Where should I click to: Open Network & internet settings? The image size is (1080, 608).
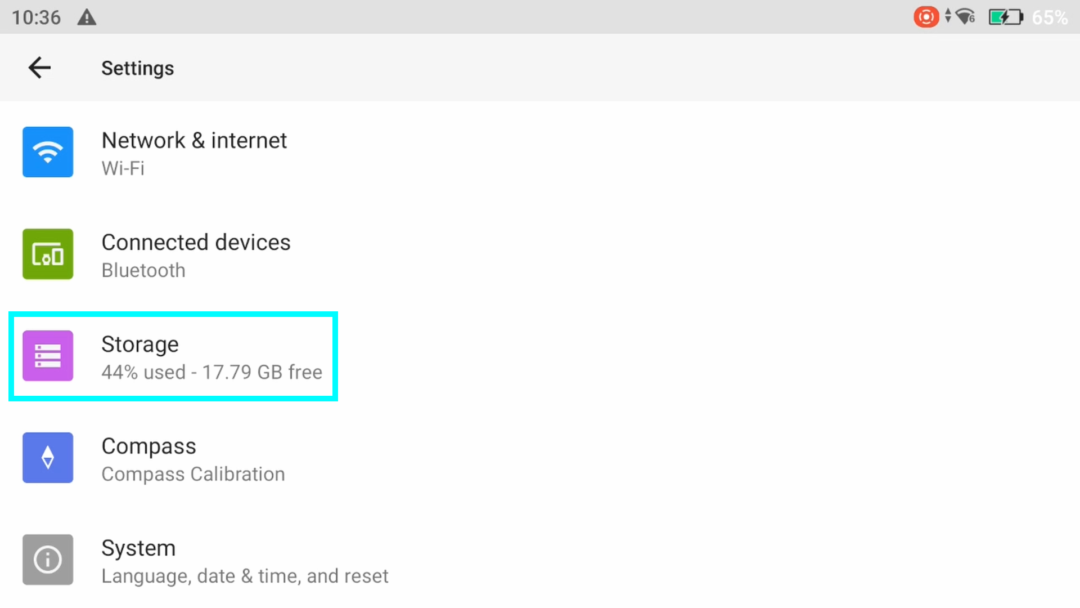[540, 152]
